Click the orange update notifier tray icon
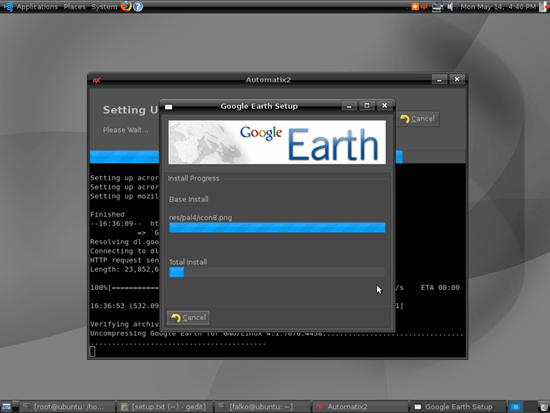 [415, 6]
